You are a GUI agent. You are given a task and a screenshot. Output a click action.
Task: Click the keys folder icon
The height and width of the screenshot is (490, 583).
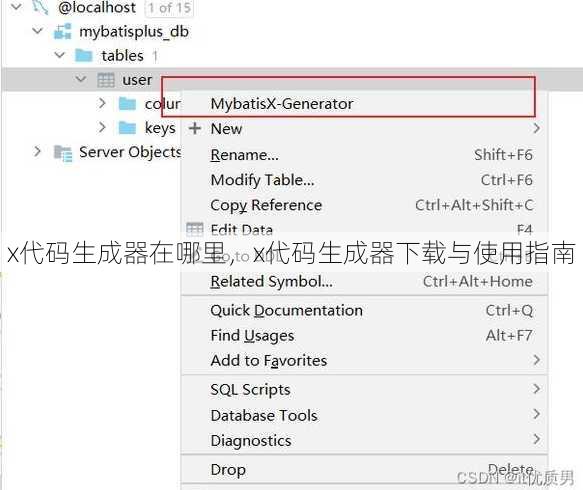pyautogui.click(x=127, y=128)
